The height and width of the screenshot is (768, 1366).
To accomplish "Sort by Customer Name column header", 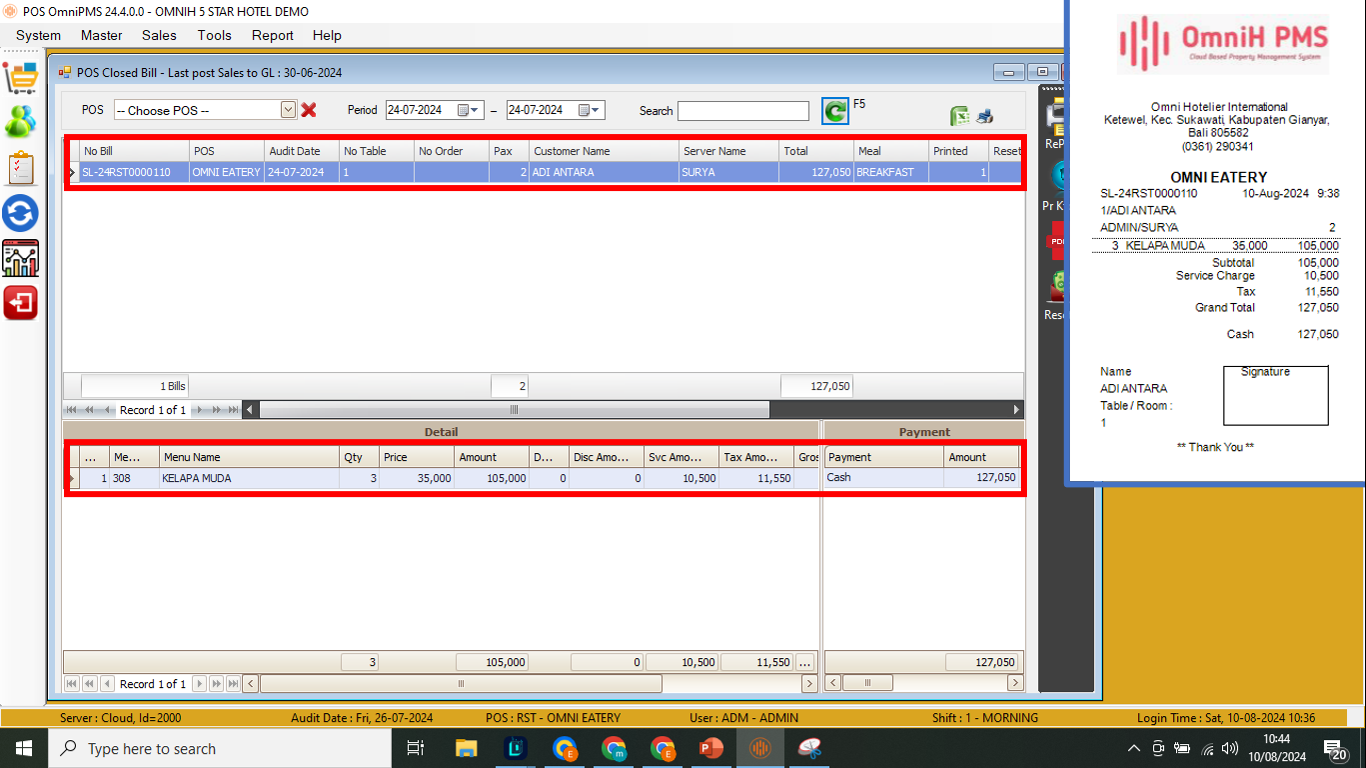I will point(603,151).
